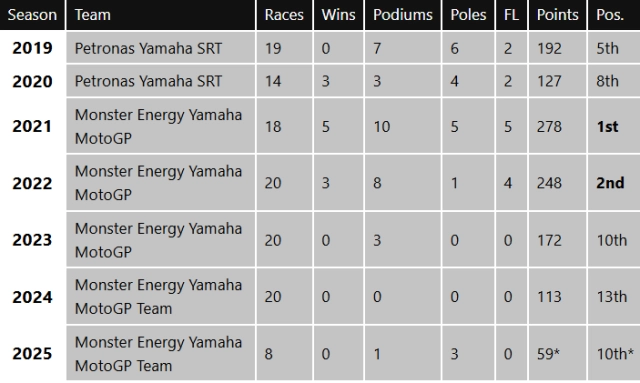Image resolution: width=640 pixels, height=383 pixels.
Task: Click the 2021 season row label
Action: [x=32, y=126]
